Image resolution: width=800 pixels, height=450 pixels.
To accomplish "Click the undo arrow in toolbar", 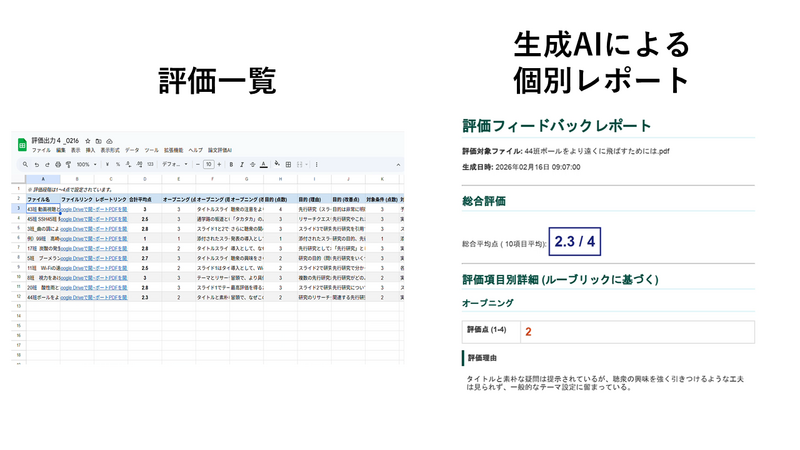I will [x=36, y=164].
